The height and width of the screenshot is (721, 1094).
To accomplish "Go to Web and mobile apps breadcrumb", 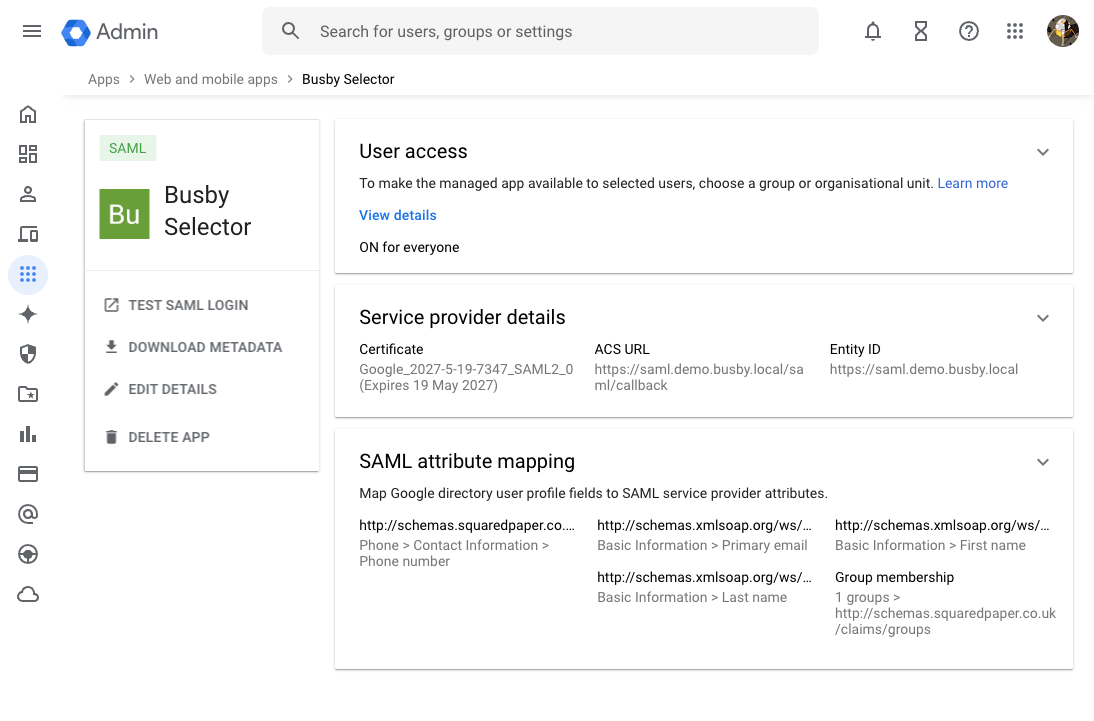I will (211, 80).
